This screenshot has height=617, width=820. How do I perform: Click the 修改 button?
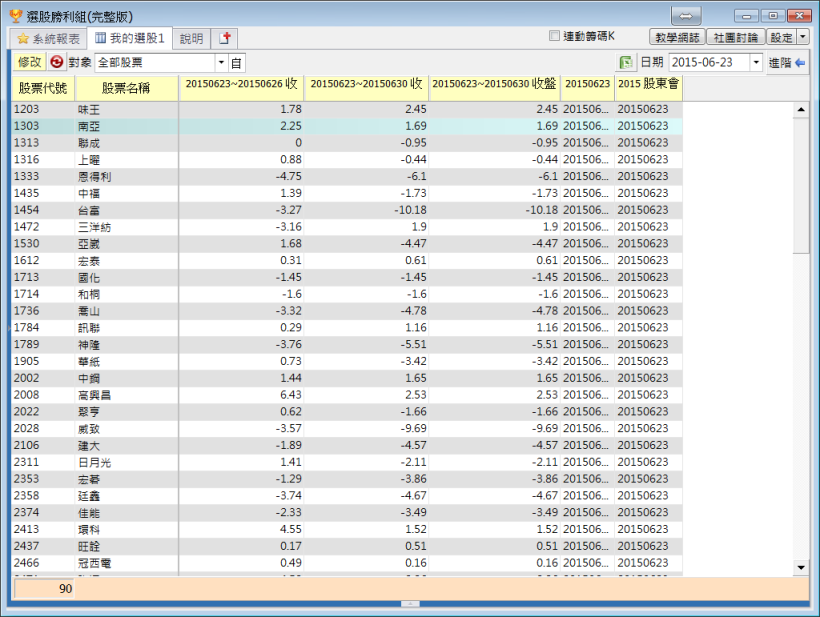30,62
